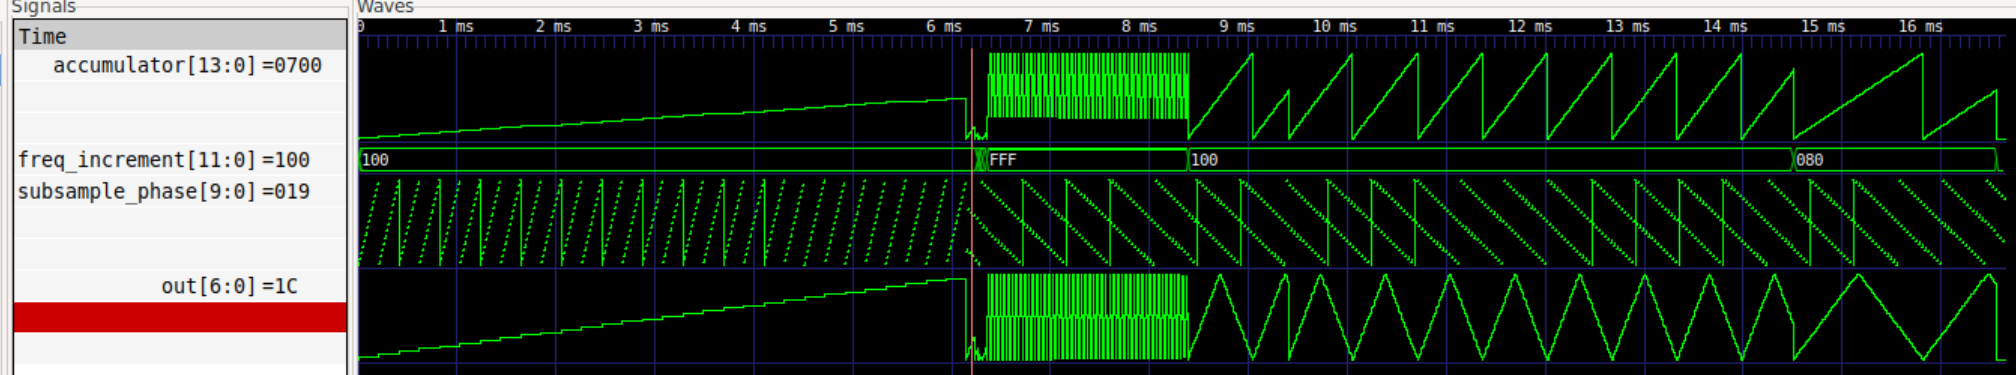The height and width of the screenshot is (375, 2016).
Task: Select the freq_increment[11:0] signal row
Action: tap(180, 160)
